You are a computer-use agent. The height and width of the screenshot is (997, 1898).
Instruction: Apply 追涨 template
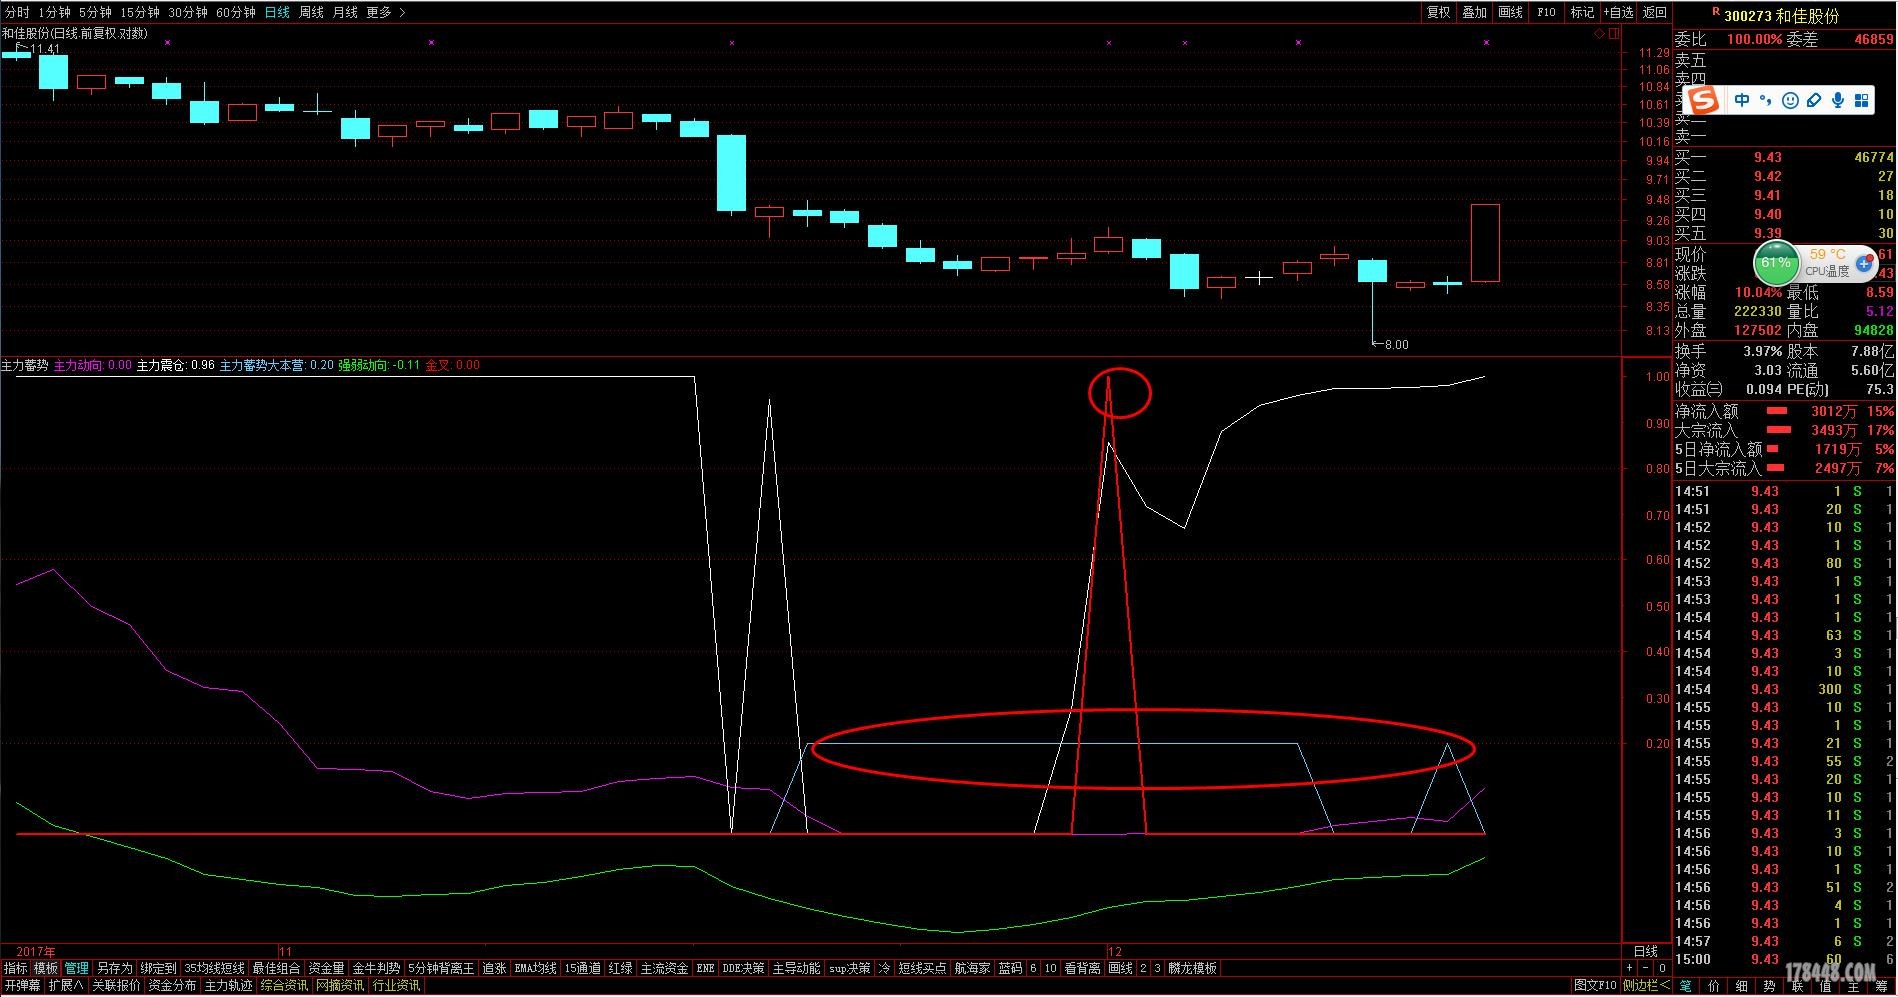point(494,968)
